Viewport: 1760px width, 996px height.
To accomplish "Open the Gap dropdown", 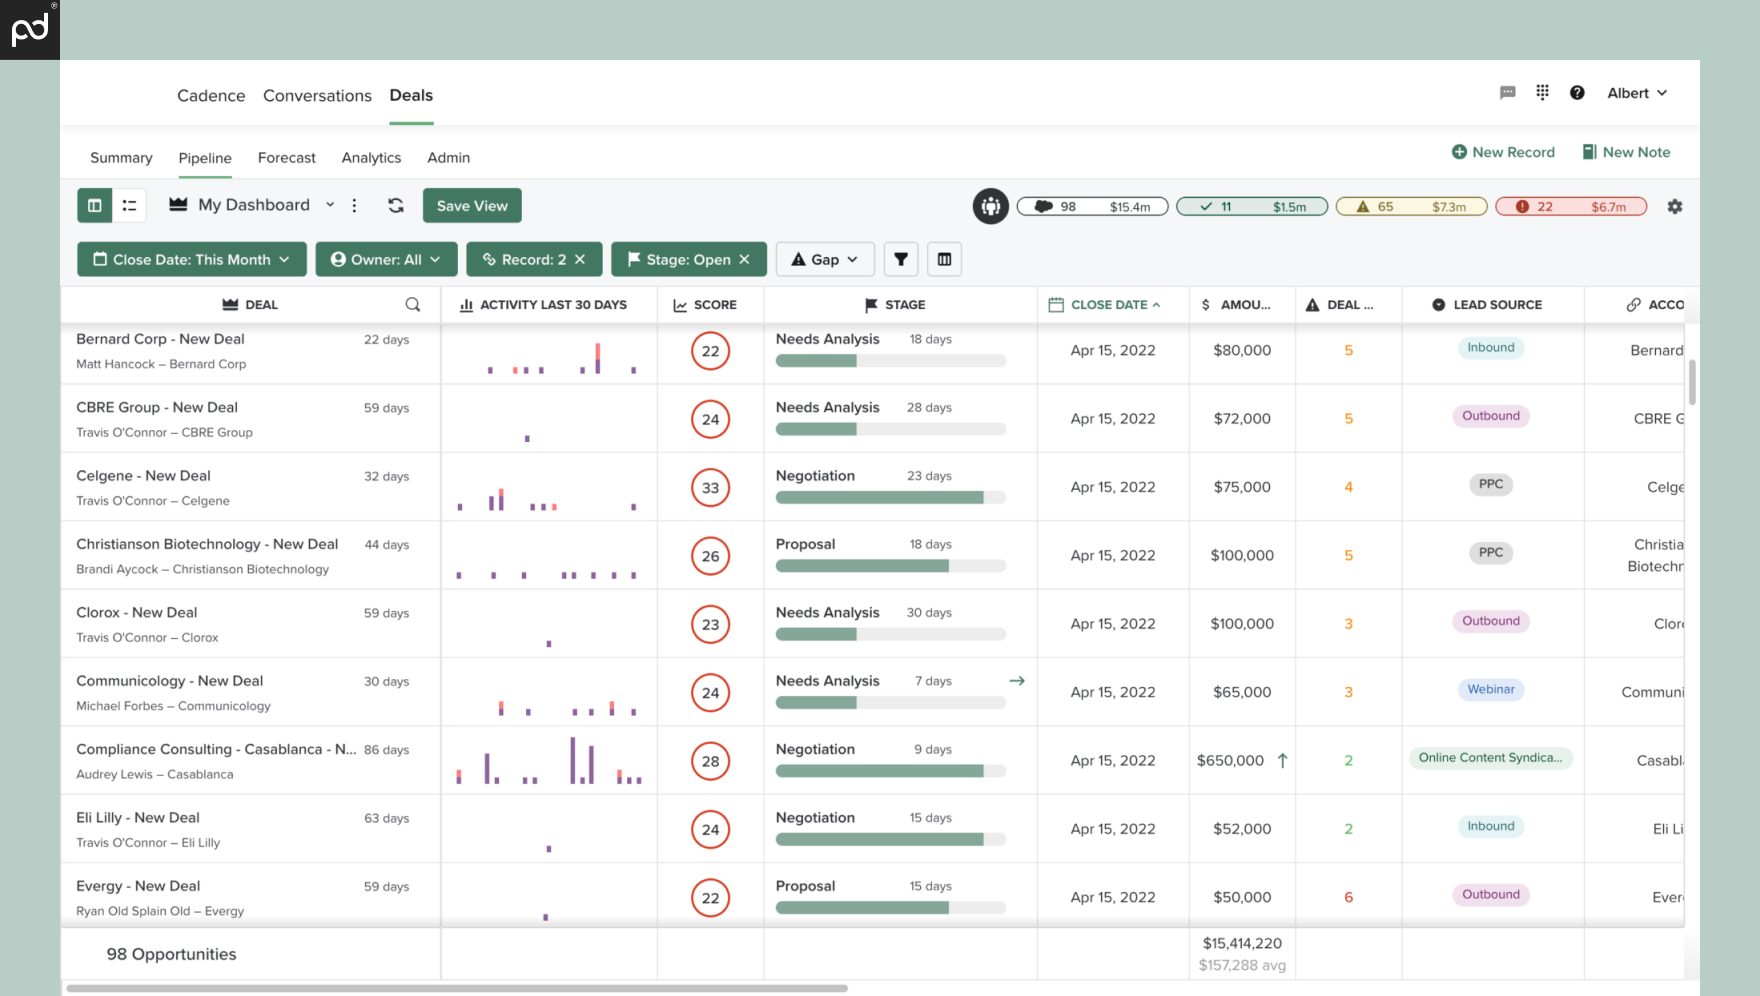I will click(824, 259).
